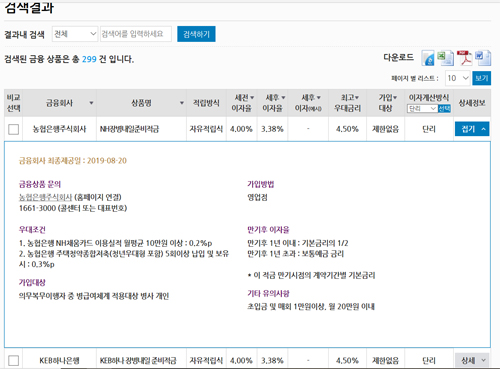This screenshot has height=369, width=500.
Task: Sort by 최고 우대금리 column arrow
Action: click(357, 98)
